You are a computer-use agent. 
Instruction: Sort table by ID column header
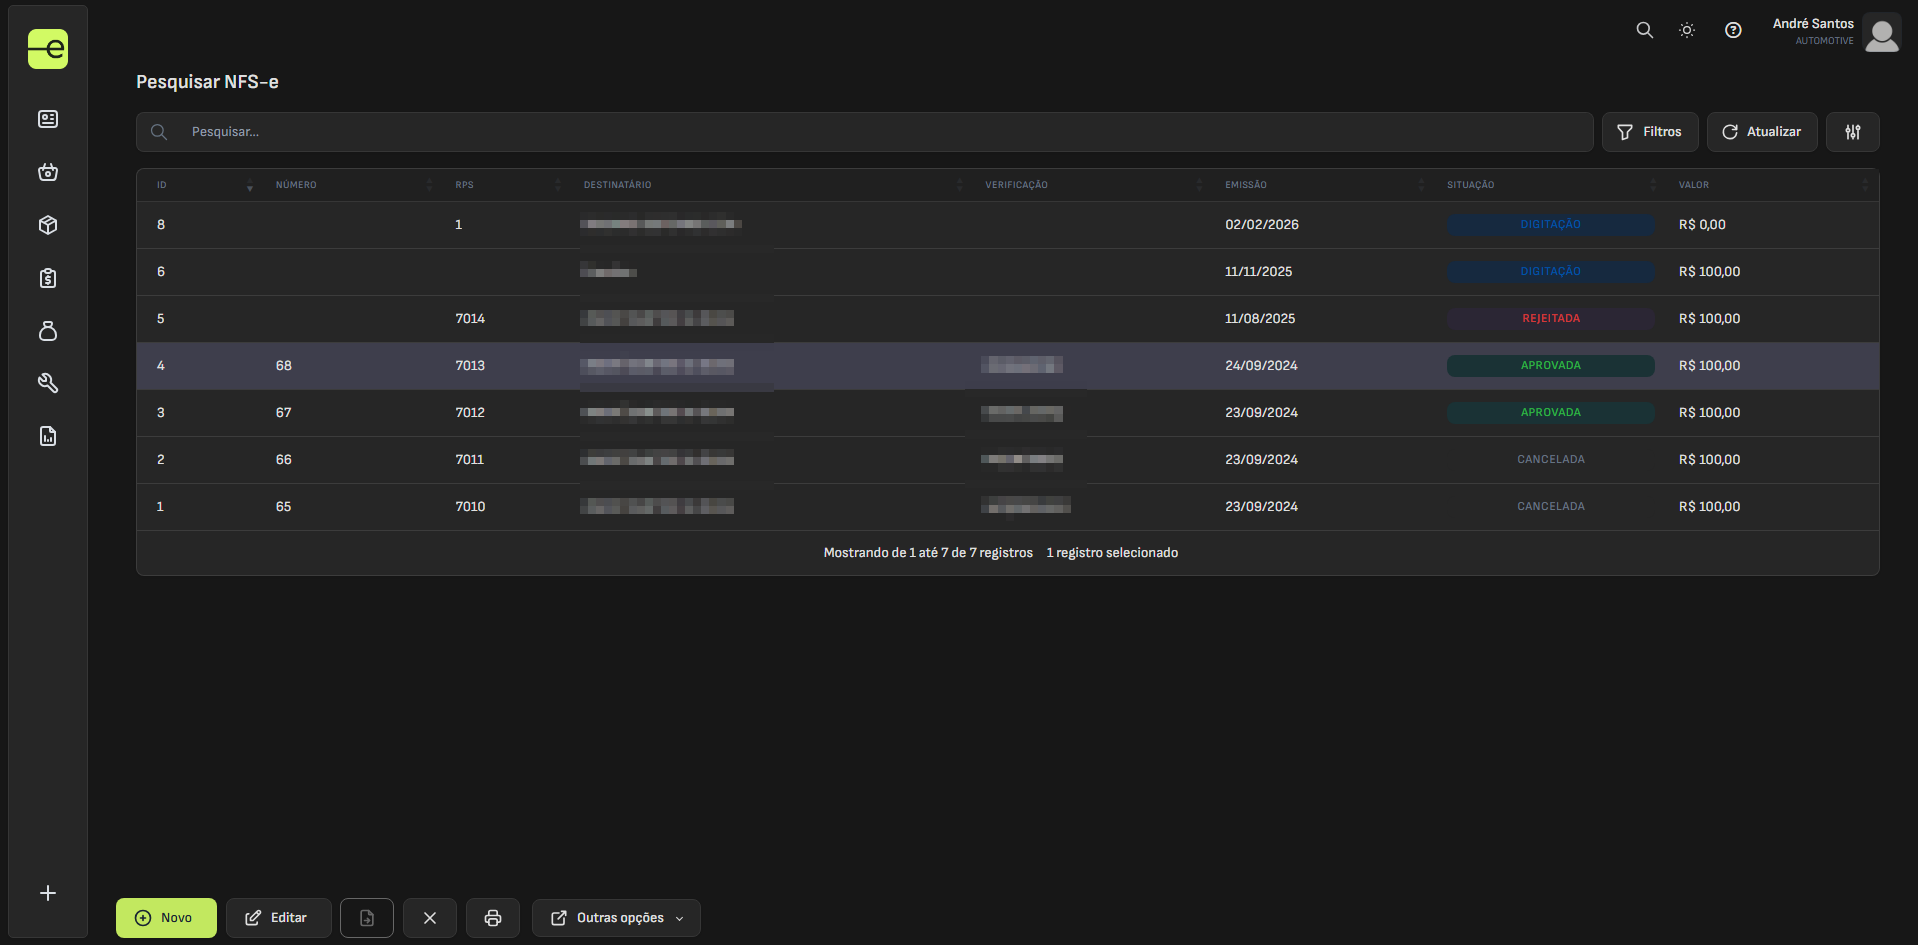point(162,185)
